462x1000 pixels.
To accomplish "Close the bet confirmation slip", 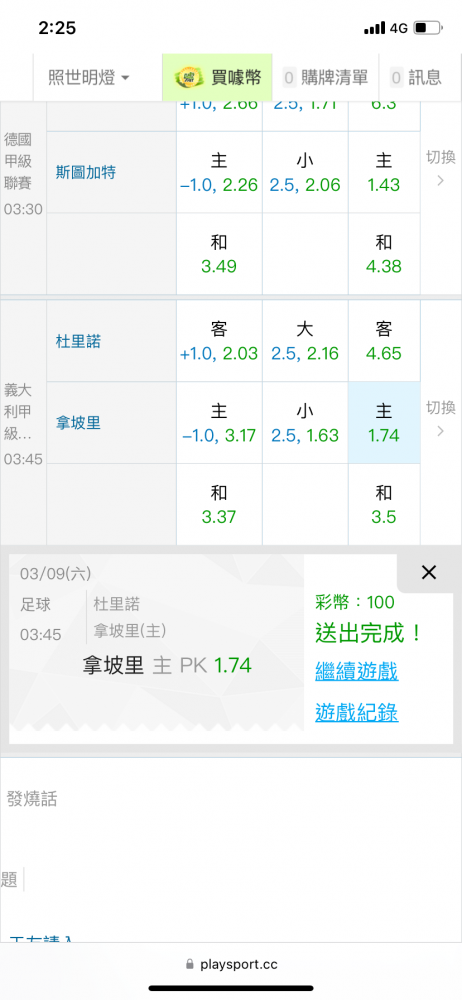I will tap(429, 573).
